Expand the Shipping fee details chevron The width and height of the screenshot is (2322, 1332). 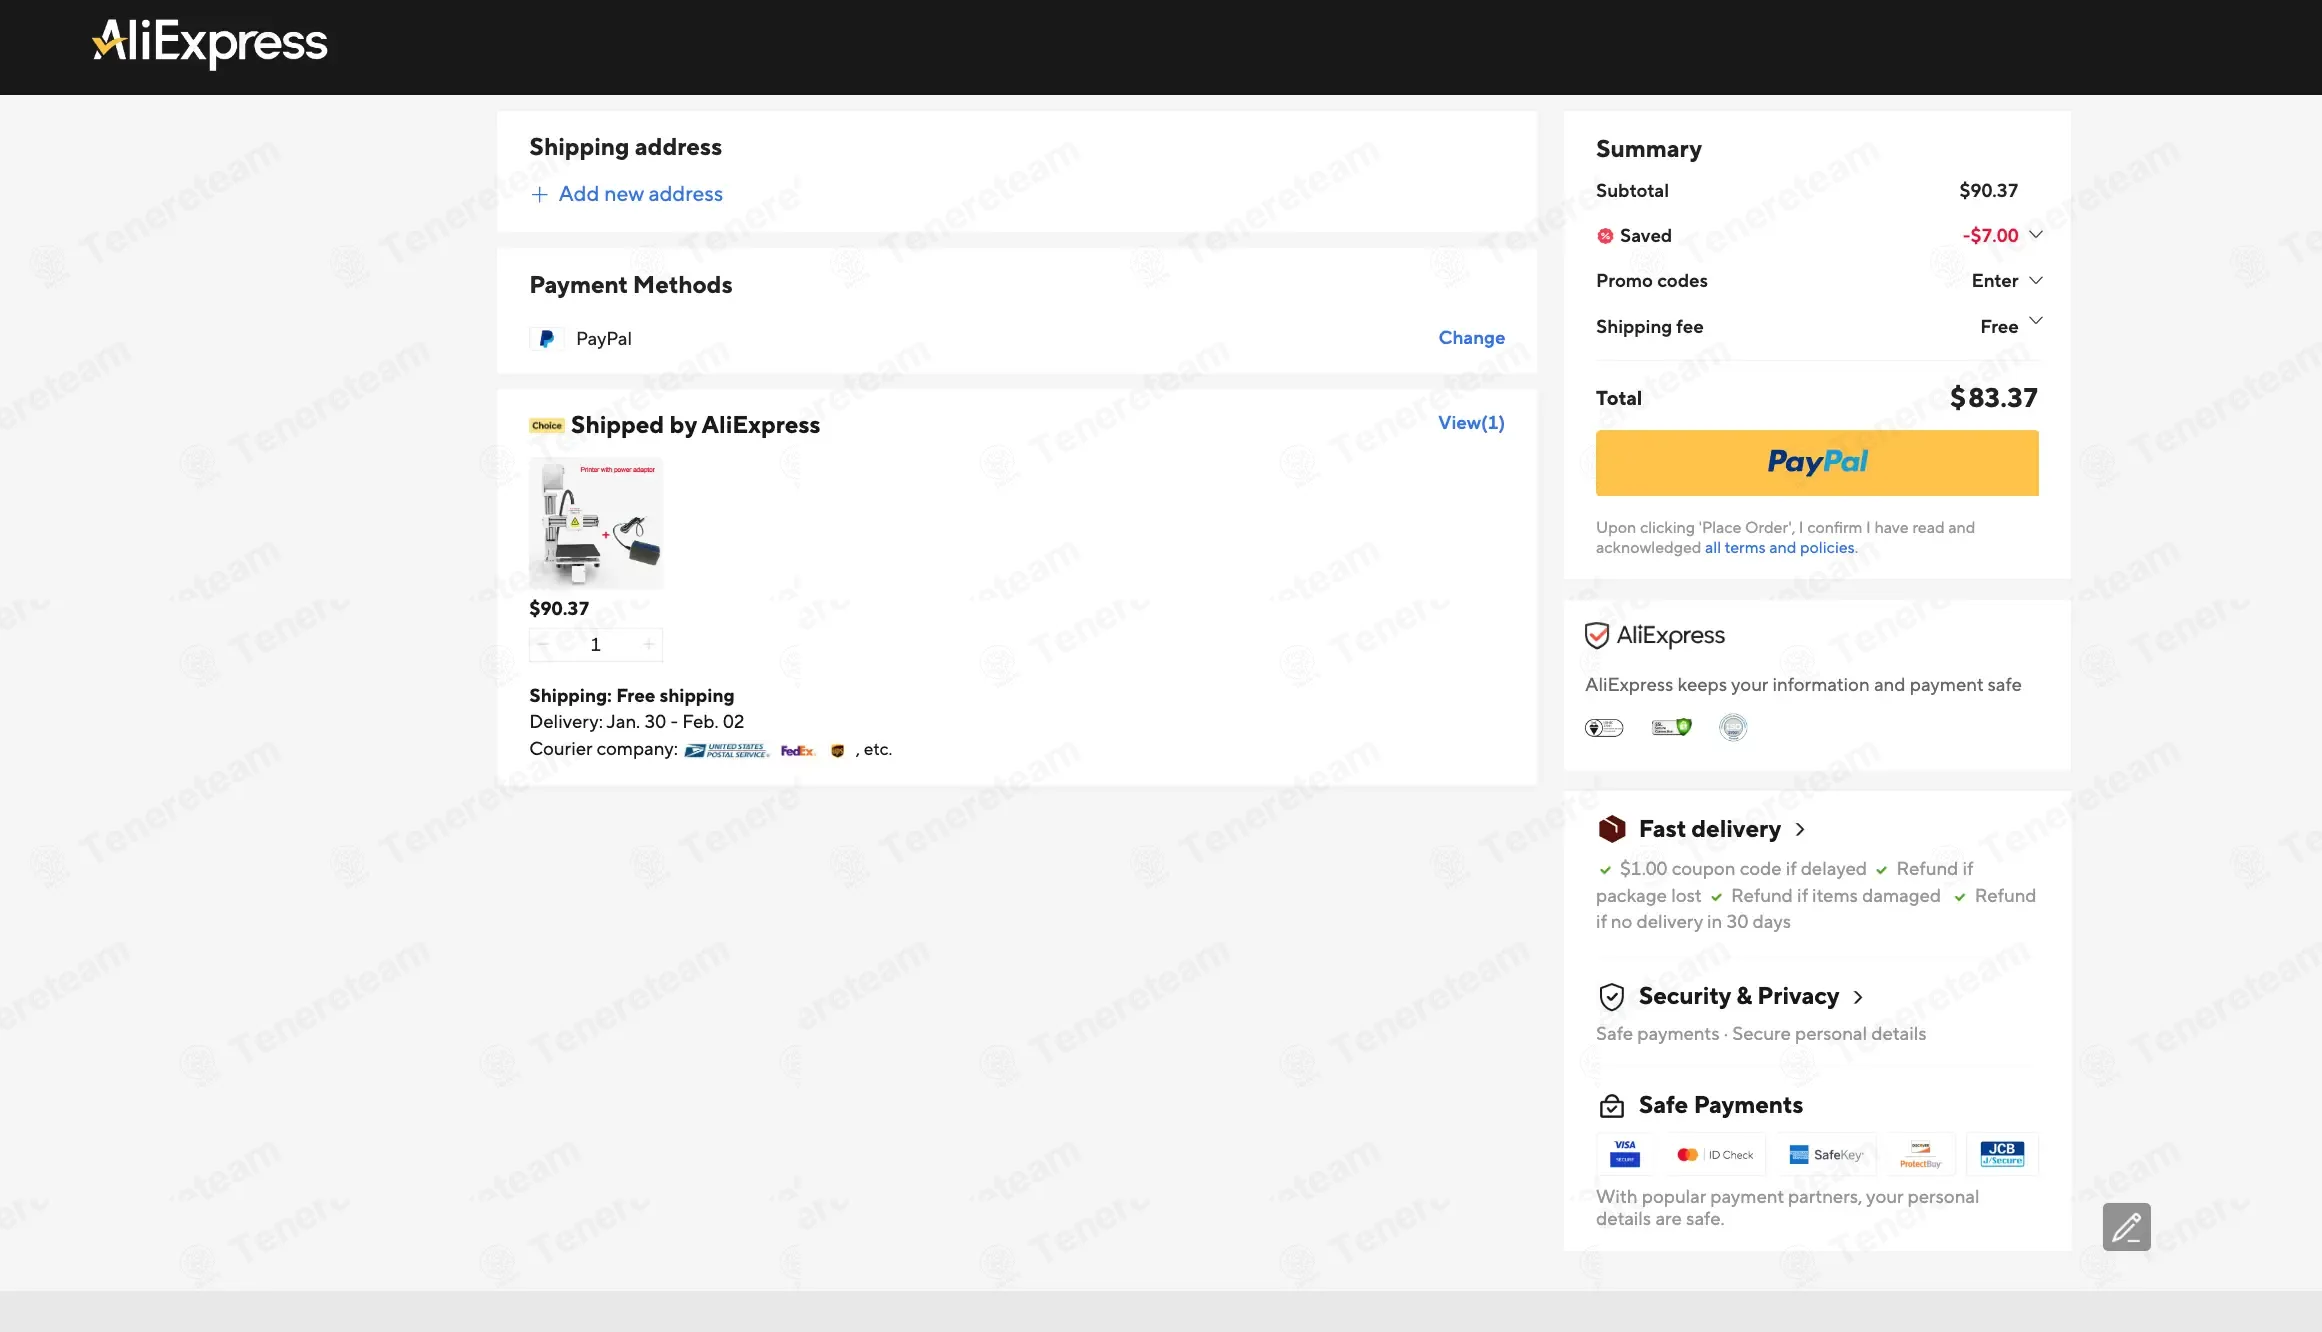point(2036,321)
